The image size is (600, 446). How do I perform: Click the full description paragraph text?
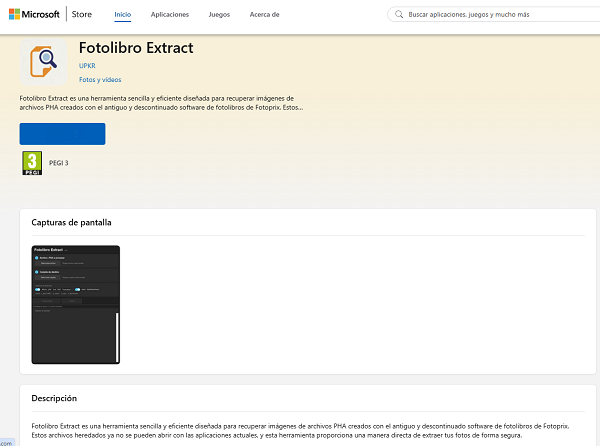(300, 431)
